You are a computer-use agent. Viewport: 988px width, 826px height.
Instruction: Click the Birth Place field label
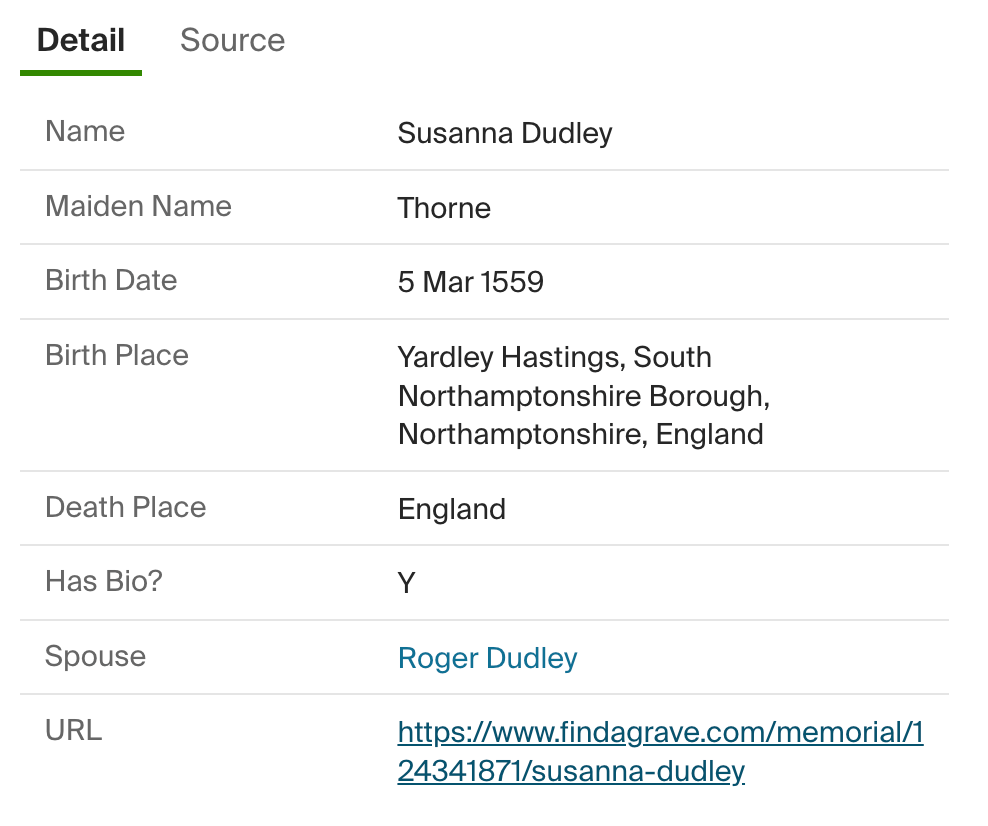tap(117, 355)
